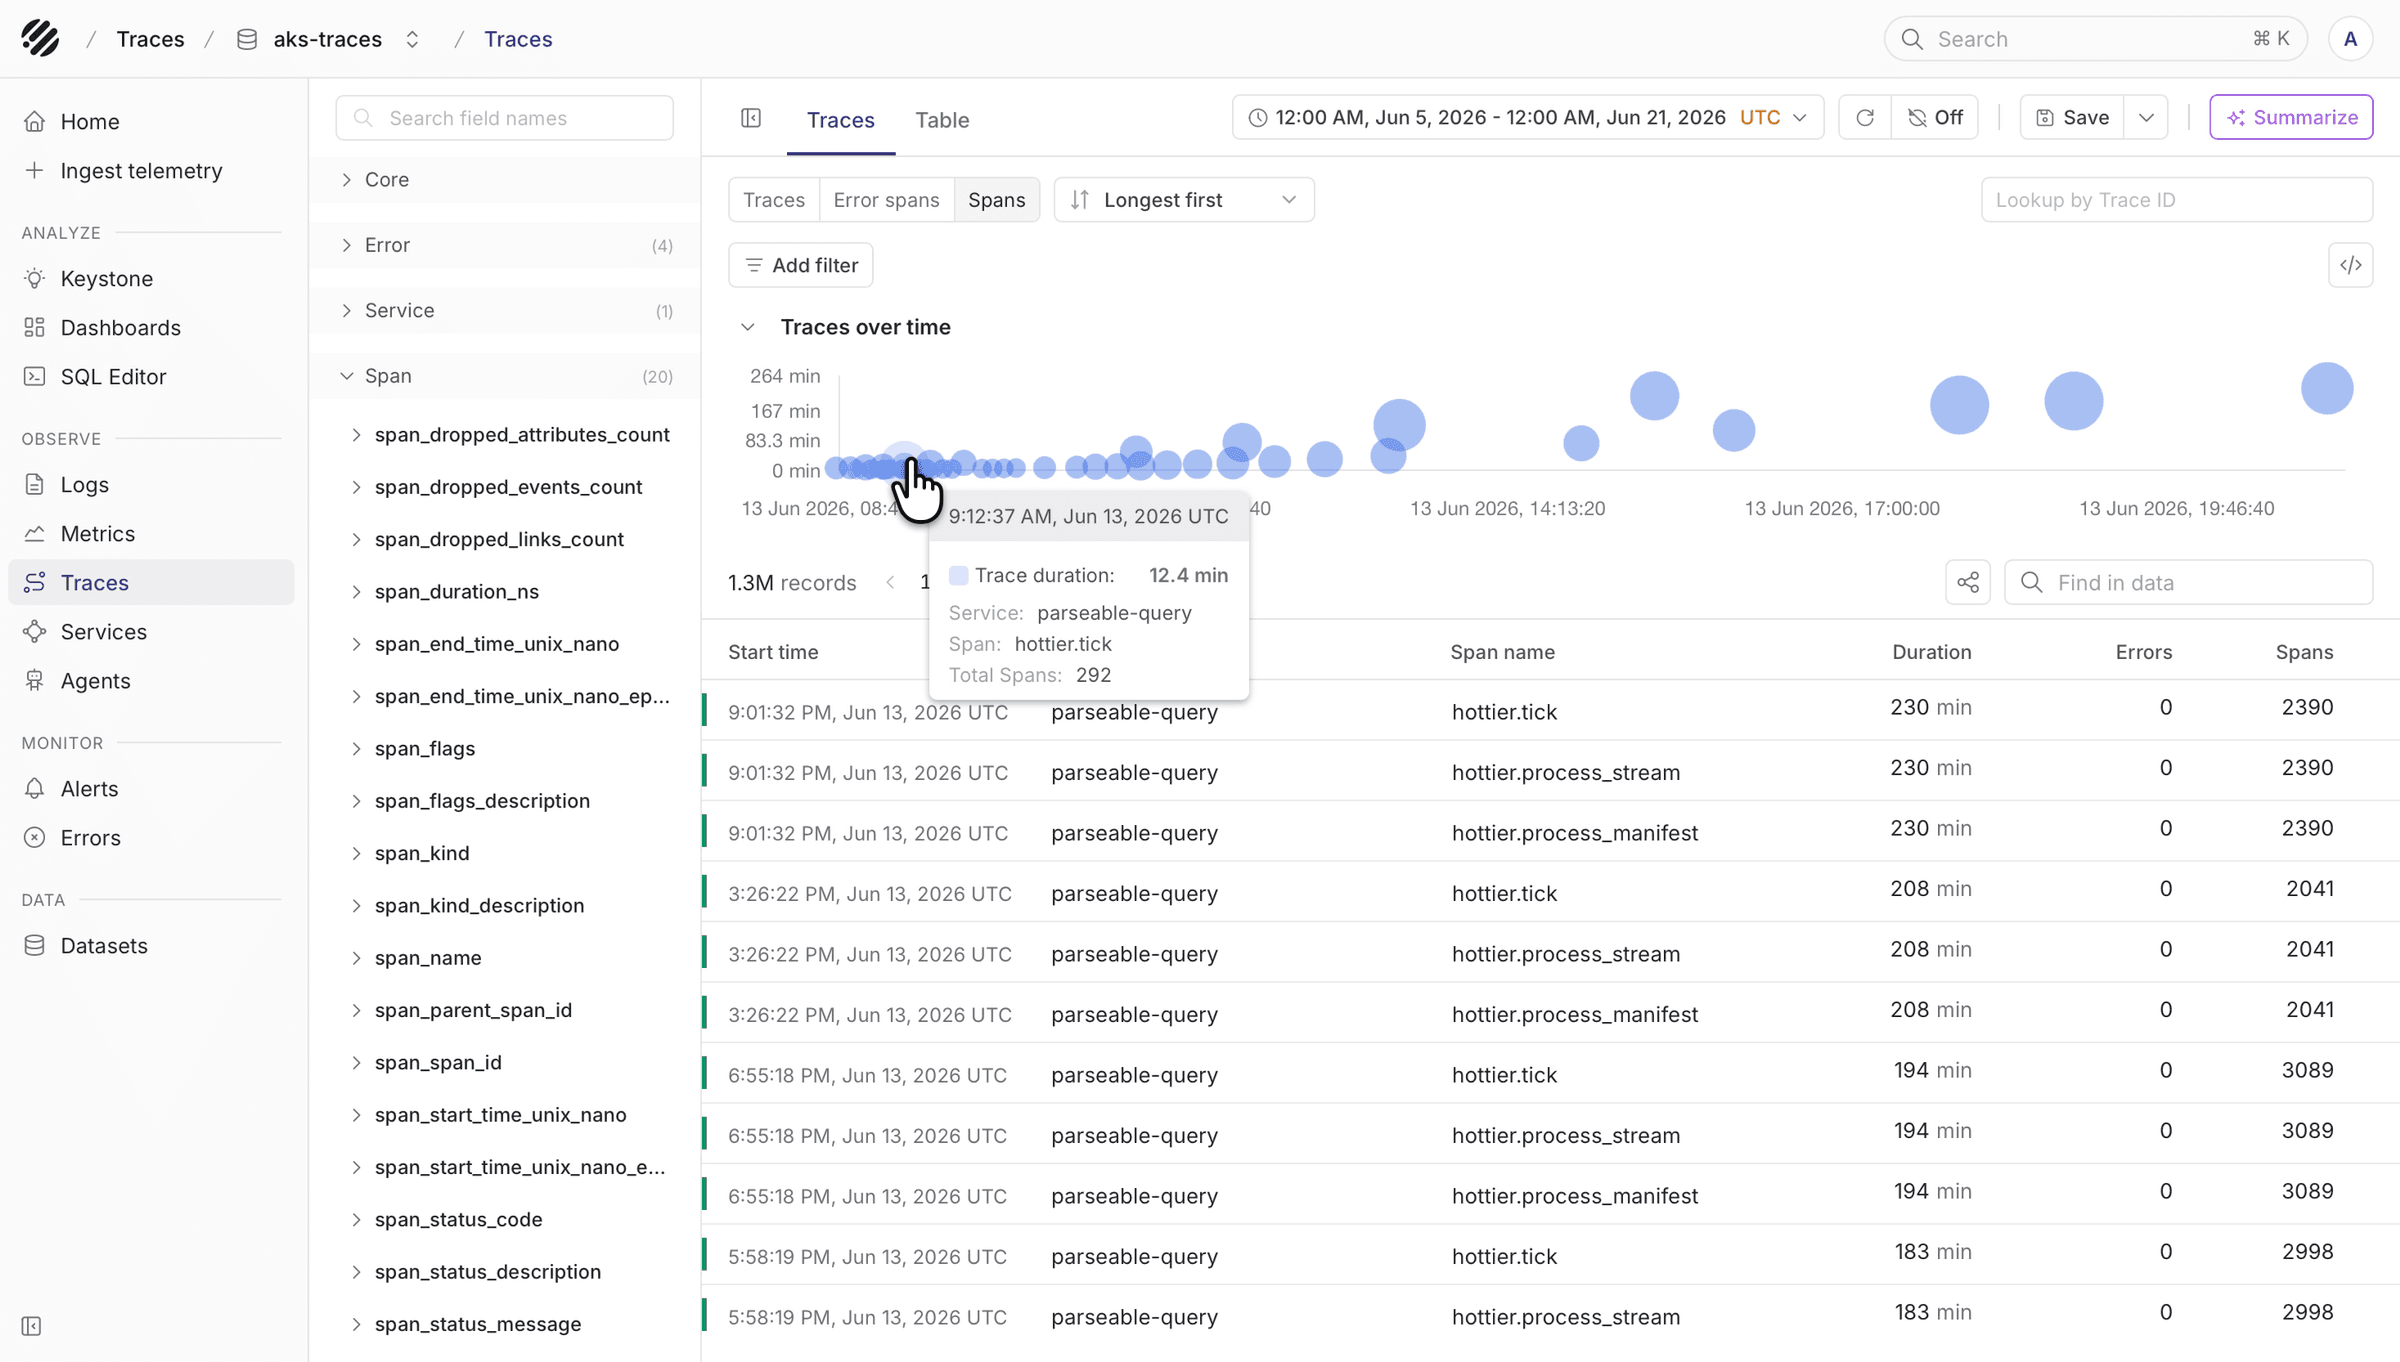Open Traces in the sidebar
The image size is (2400, 1362).
(x=151, y=582)
